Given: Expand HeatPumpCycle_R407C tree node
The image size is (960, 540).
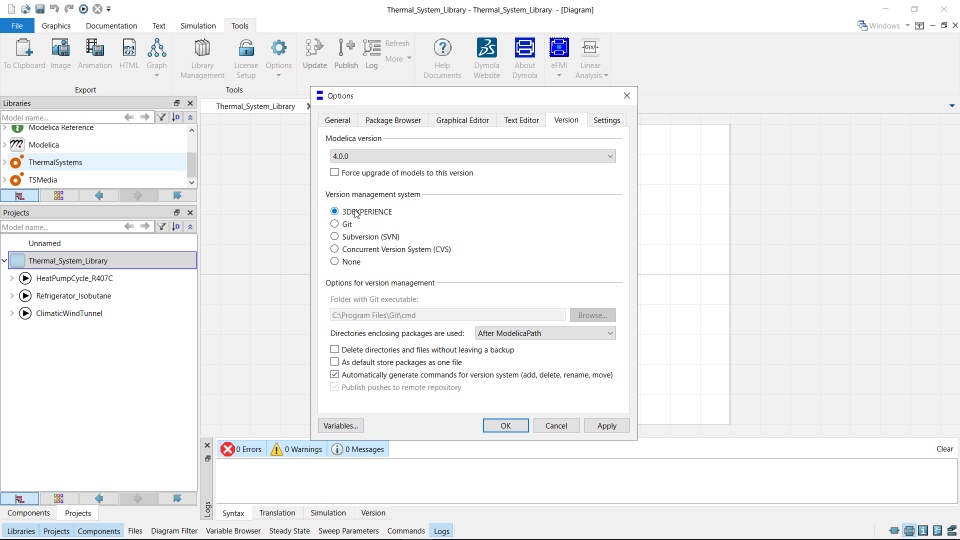Looking at the screenshot, I should [x=12, y=278].
